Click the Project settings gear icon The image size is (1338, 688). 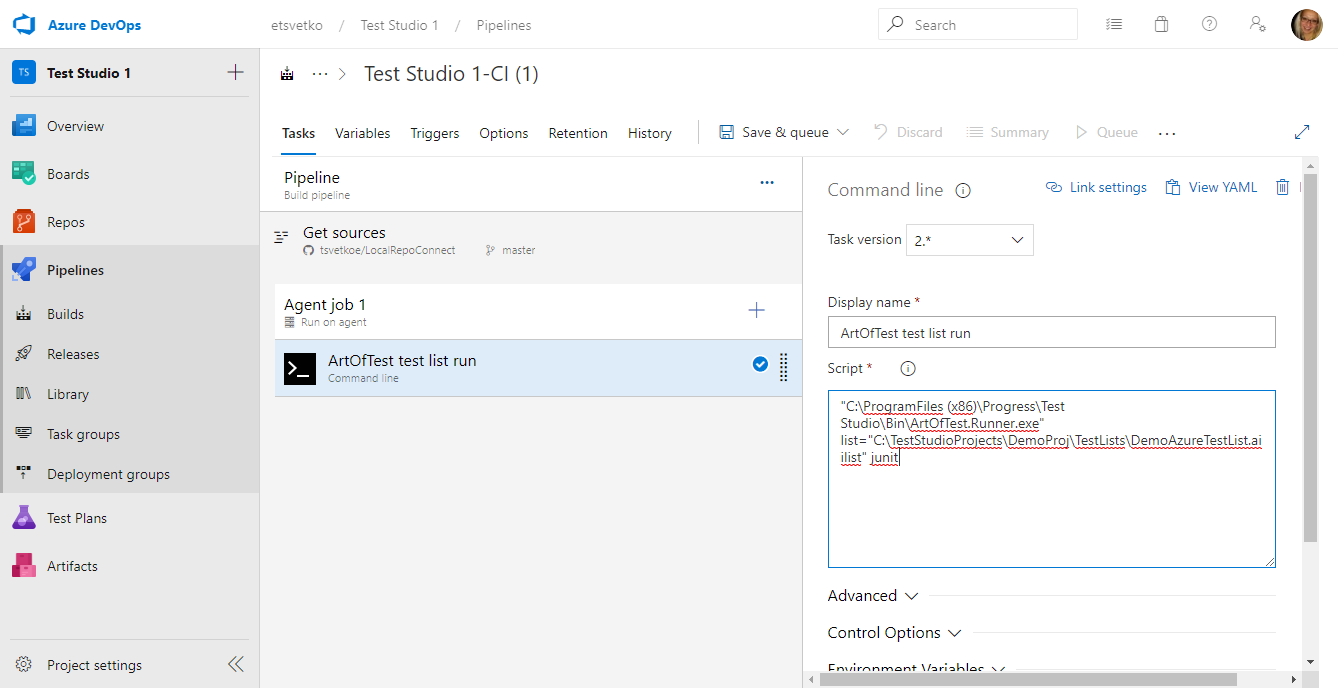tap(24, 665)
